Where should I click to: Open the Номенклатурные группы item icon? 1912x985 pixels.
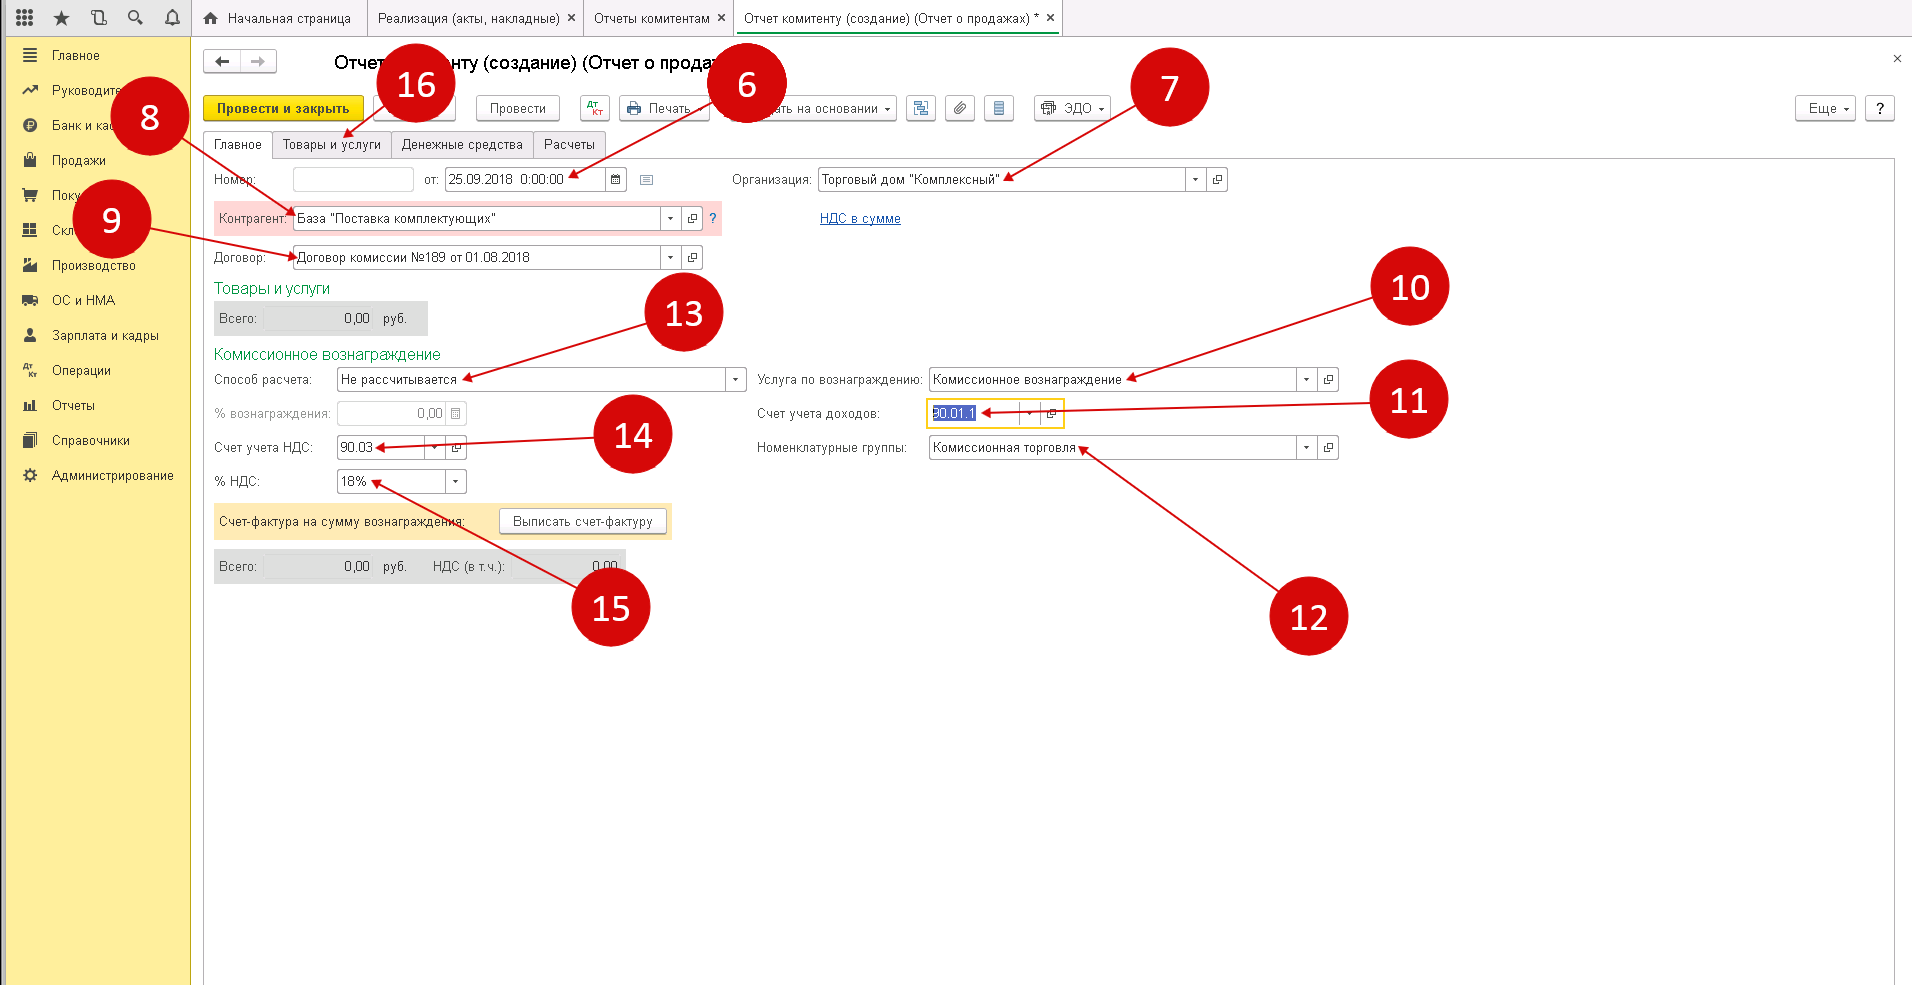coord(1328,448)
